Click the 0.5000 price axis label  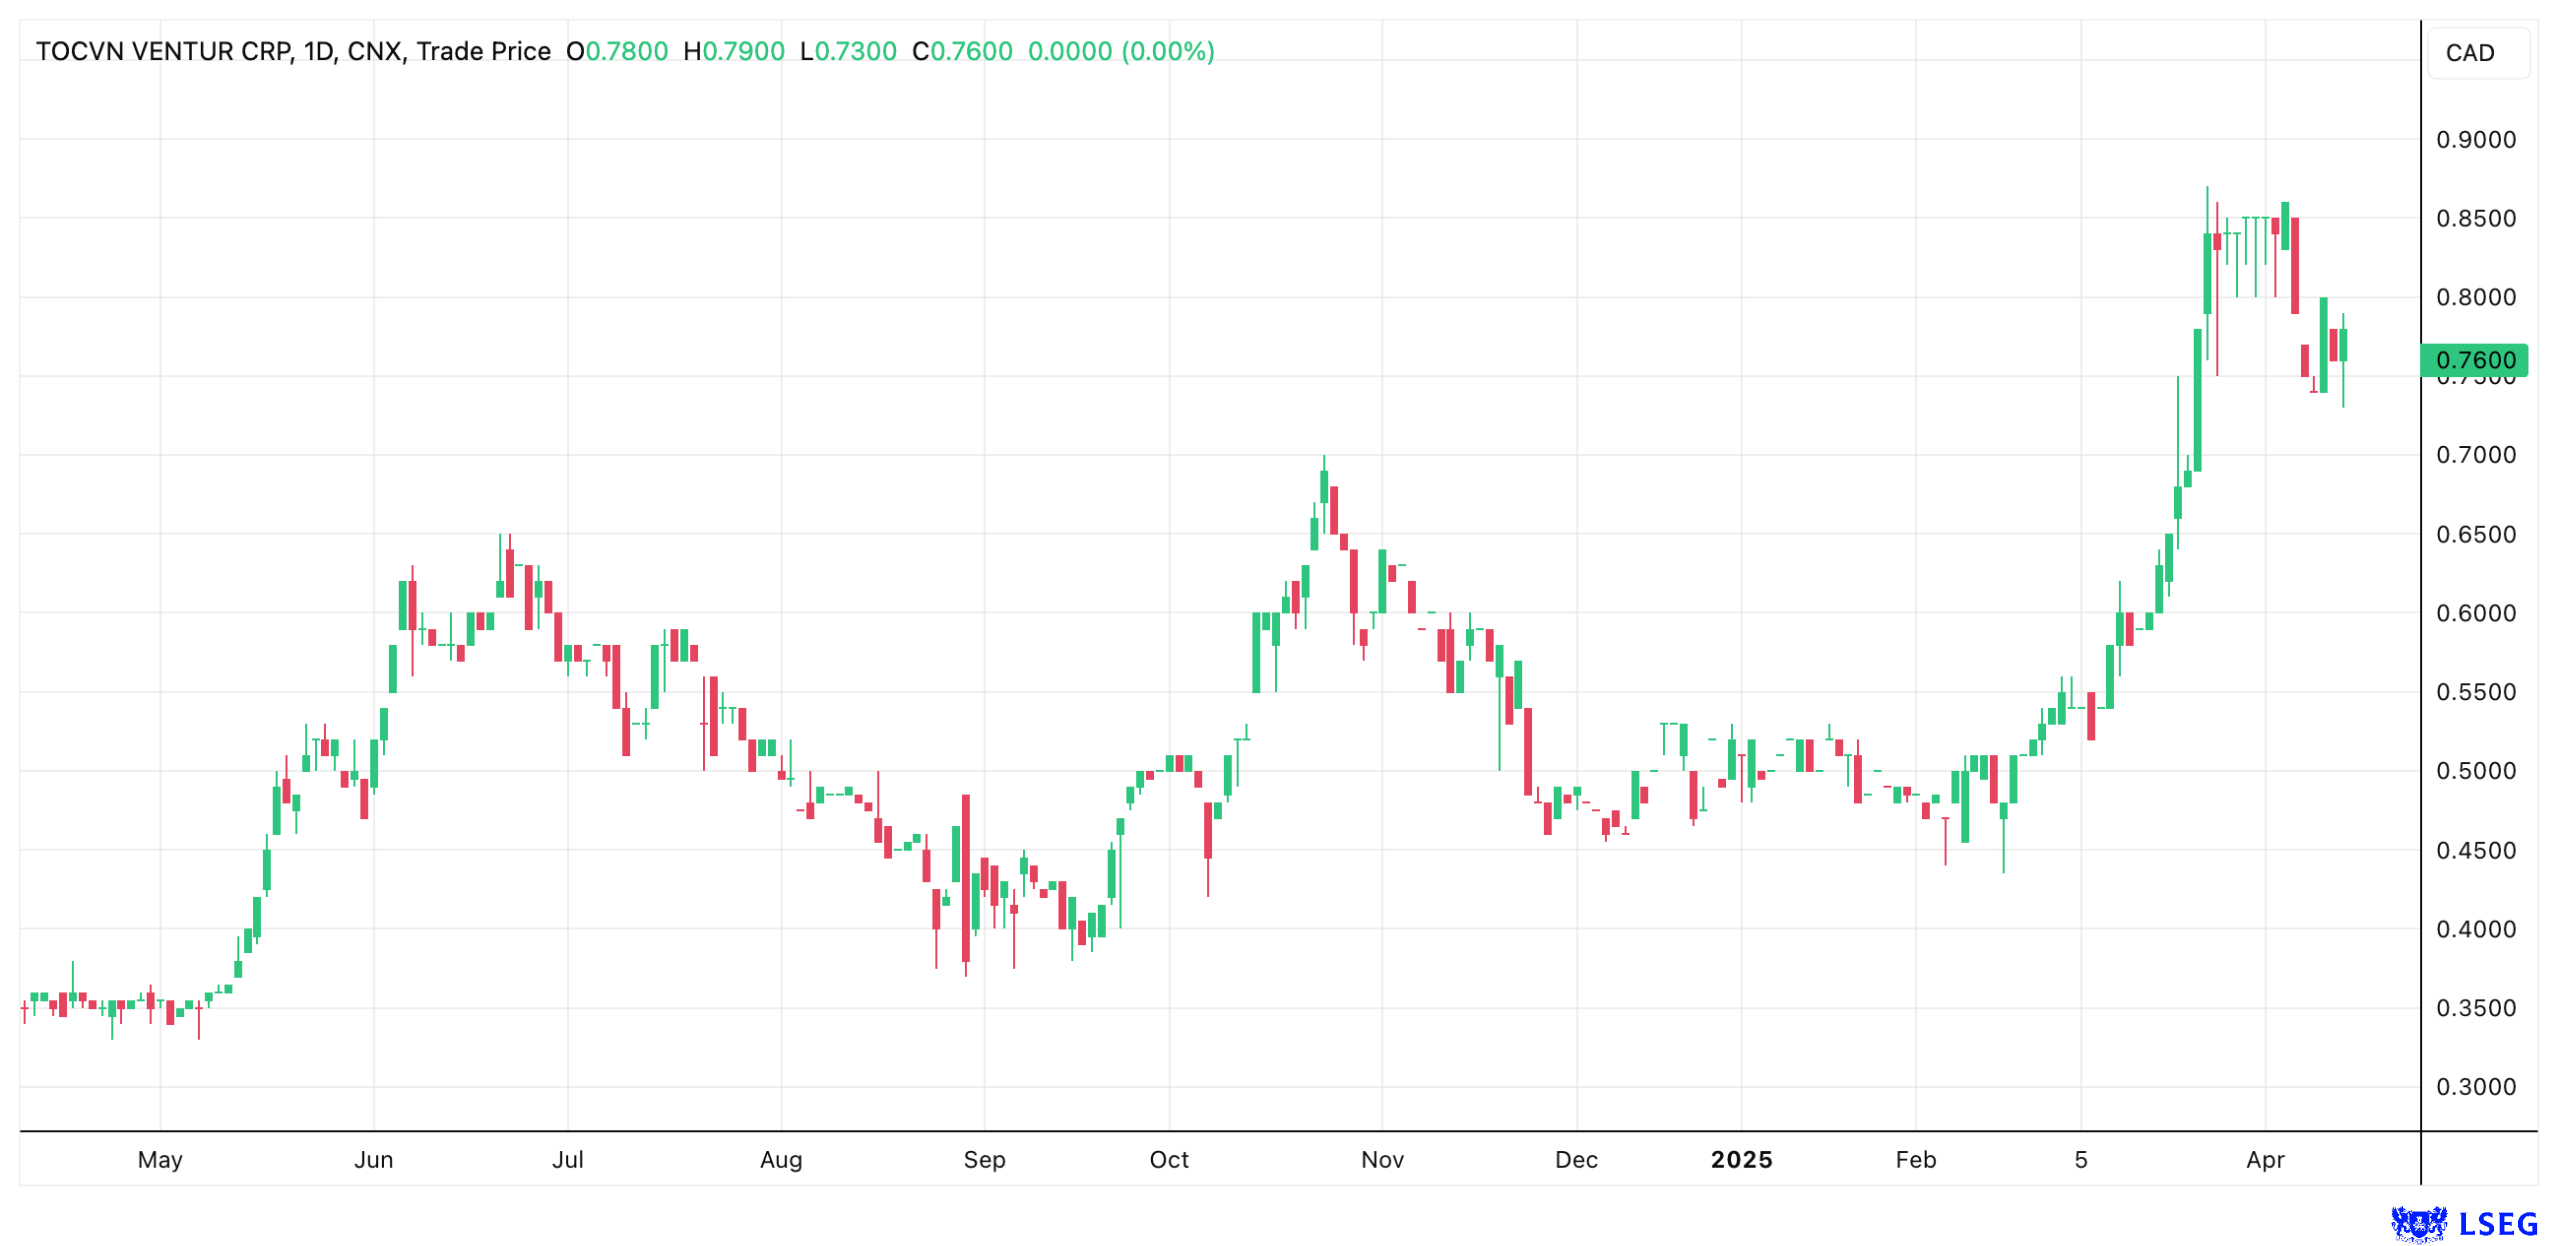[2474, 770]
